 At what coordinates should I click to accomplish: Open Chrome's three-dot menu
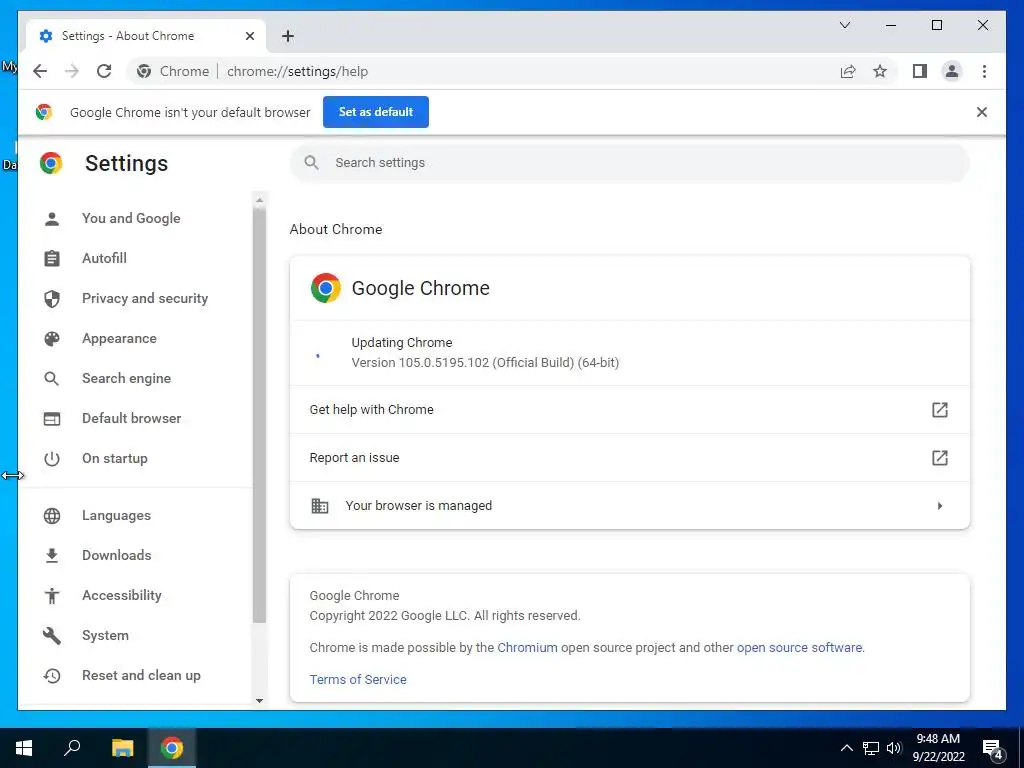(984, 71)
